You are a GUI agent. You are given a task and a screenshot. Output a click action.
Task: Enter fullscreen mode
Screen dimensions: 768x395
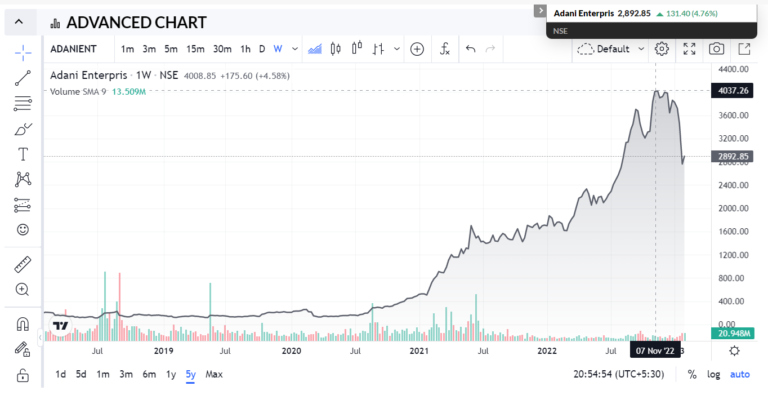click(689, 49)
